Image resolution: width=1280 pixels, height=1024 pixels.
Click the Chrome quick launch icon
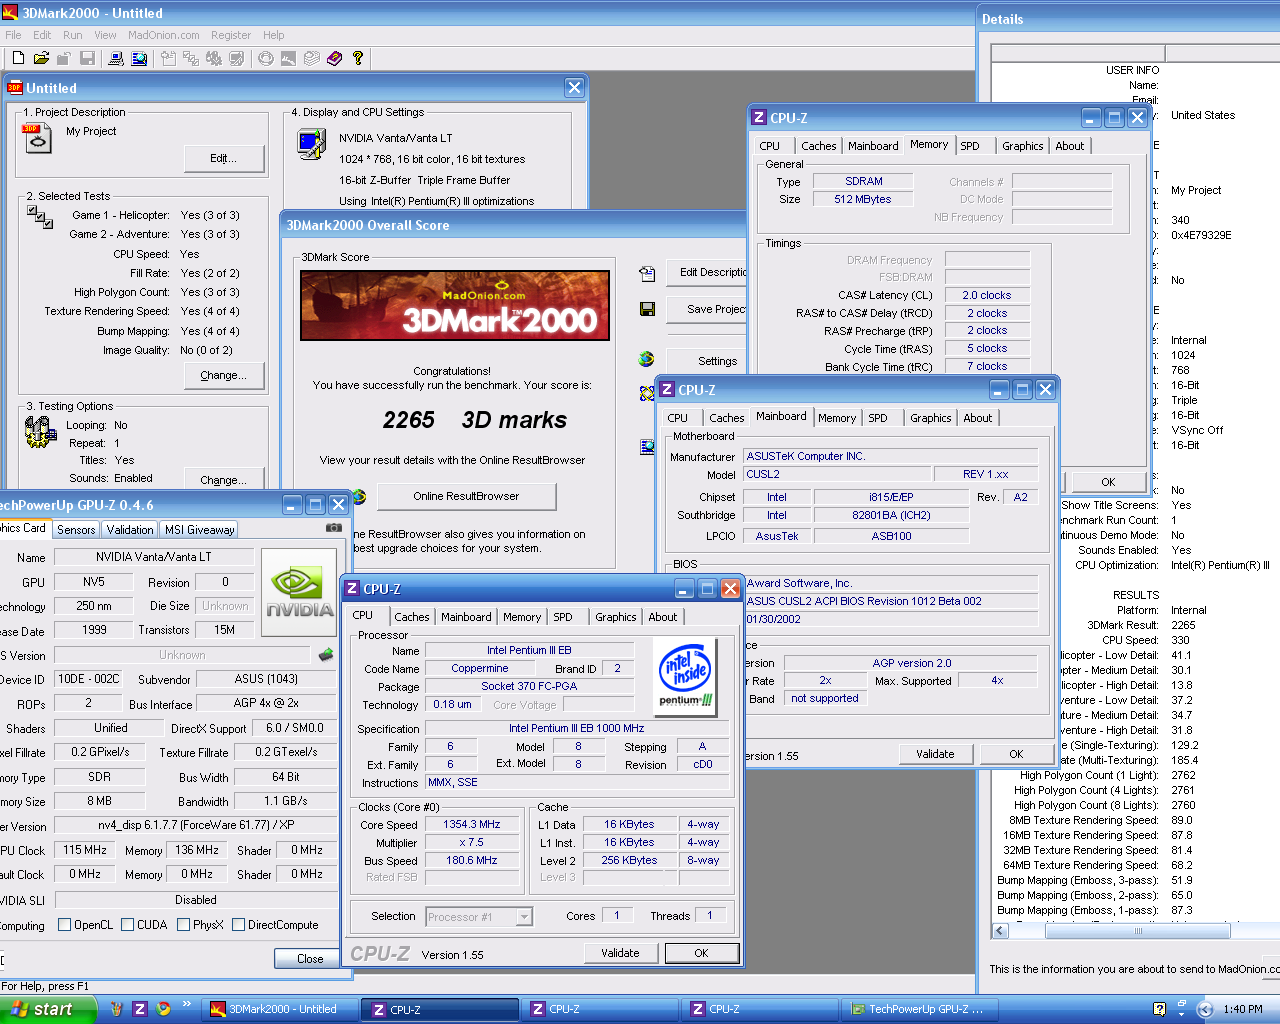[163, 1009]
